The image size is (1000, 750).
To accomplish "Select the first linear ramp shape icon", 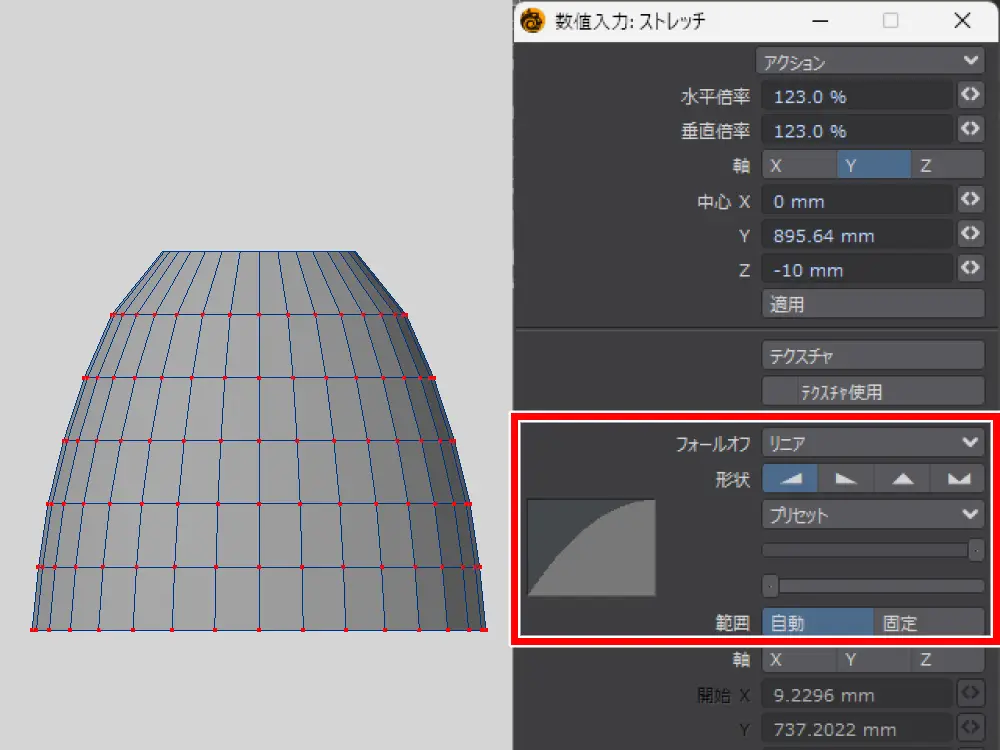I will pyautogui.click(x=790, y=479).
